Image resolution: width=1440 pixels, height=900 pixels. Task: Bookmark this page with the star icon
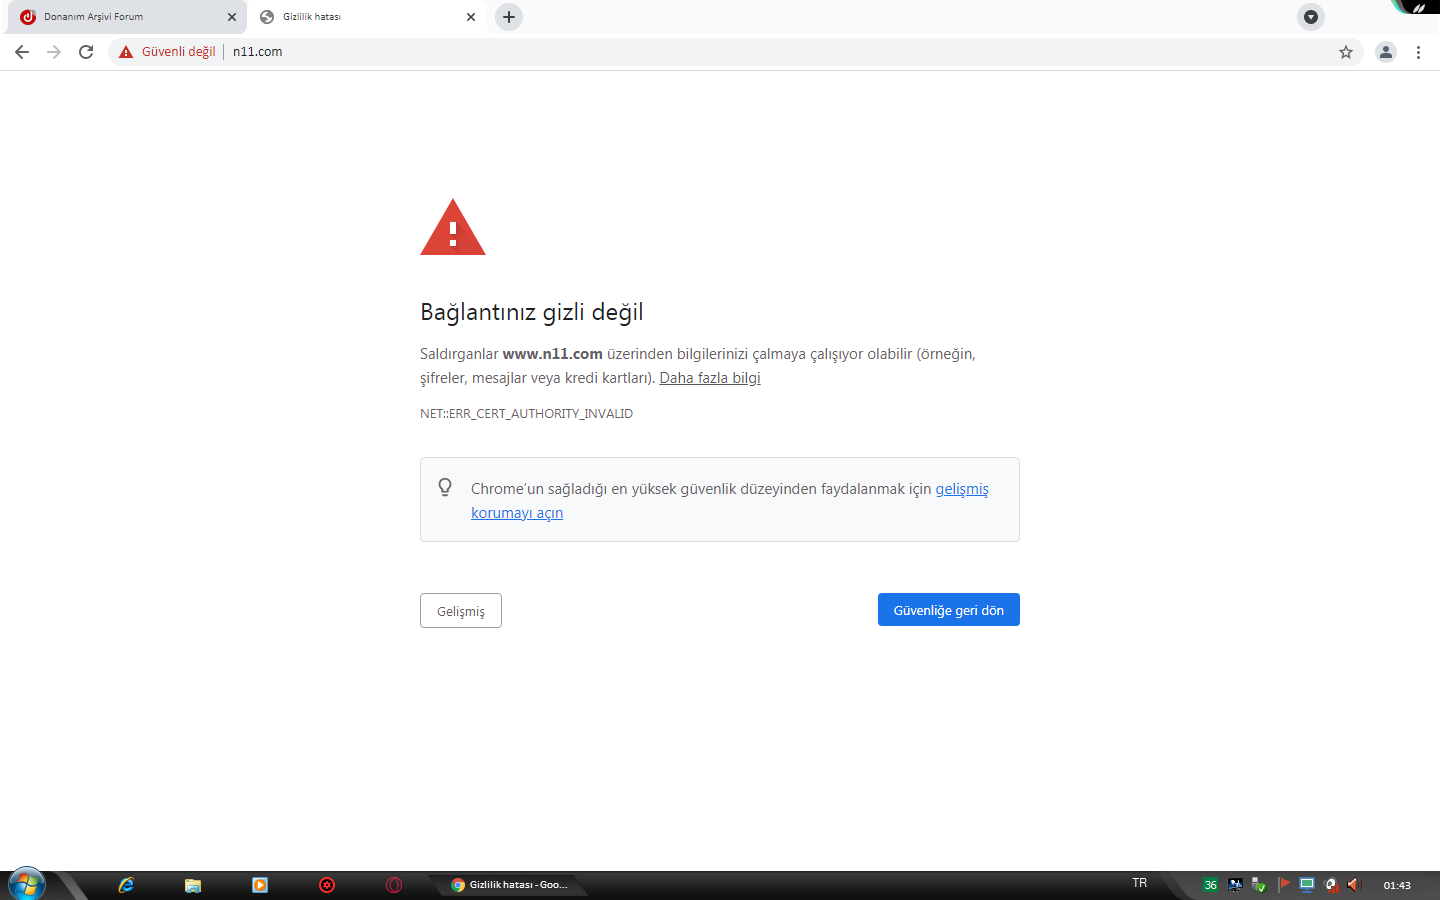click(x=1346, y=52)
